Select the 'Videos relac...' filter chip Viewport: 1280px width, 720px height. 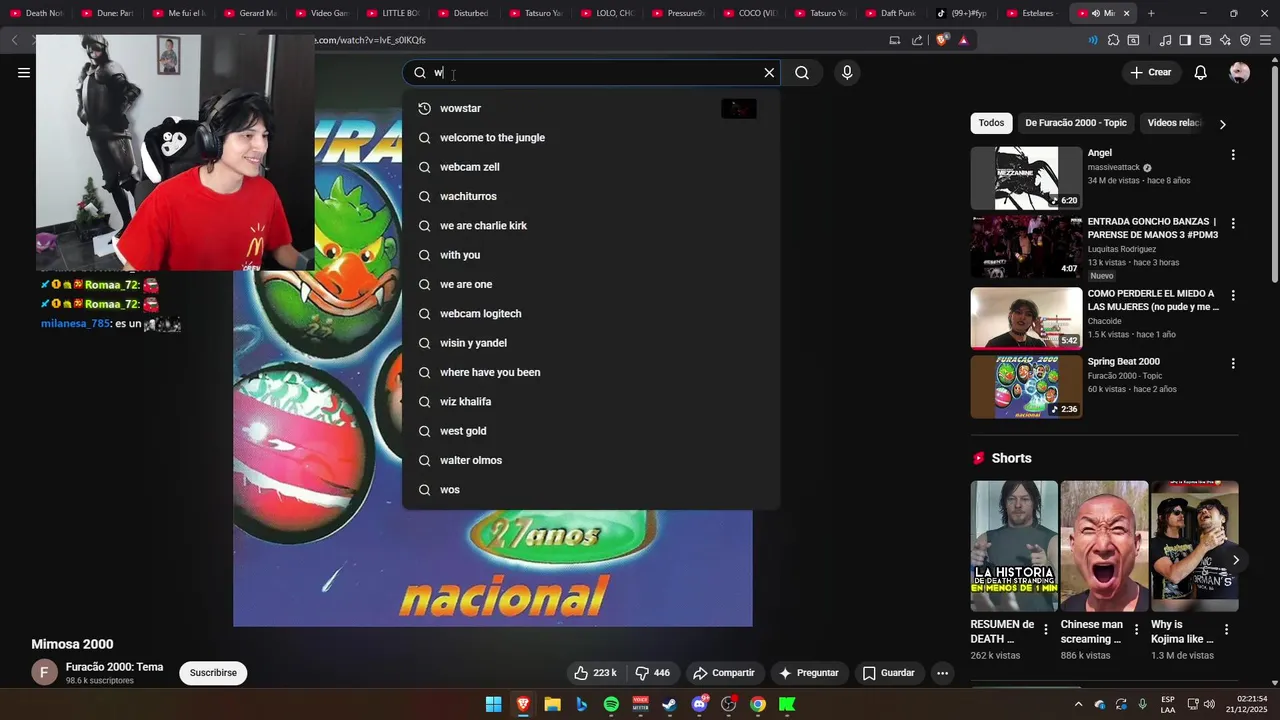coord(1174,123)
